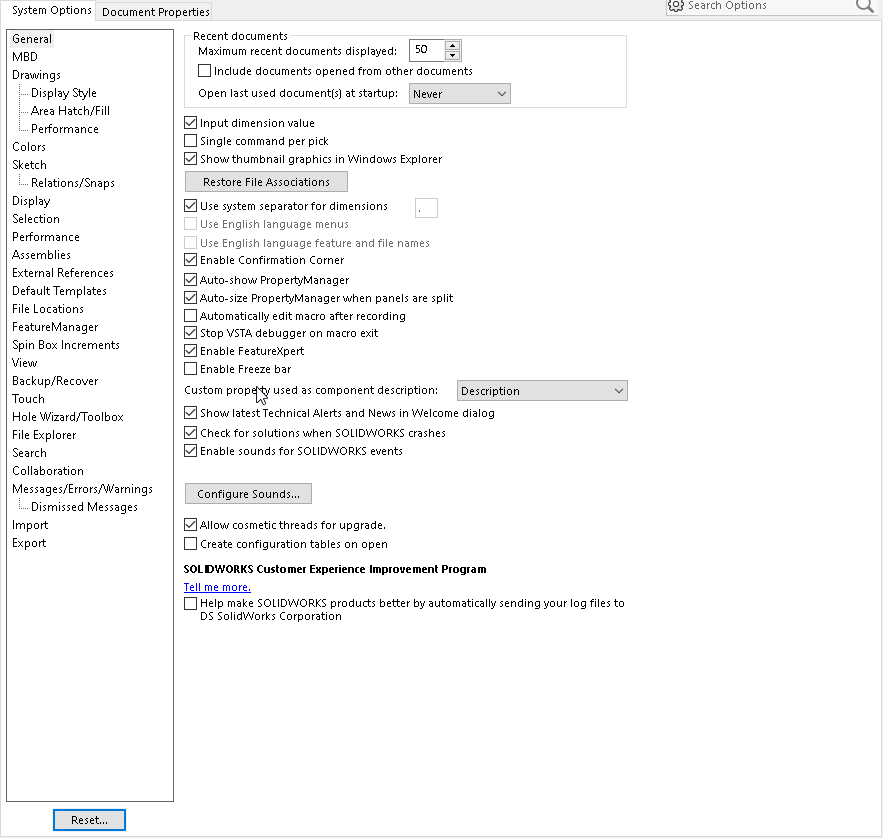Select Collaboration category
This screenshot has width=883, height=838.
click(48, 471)
